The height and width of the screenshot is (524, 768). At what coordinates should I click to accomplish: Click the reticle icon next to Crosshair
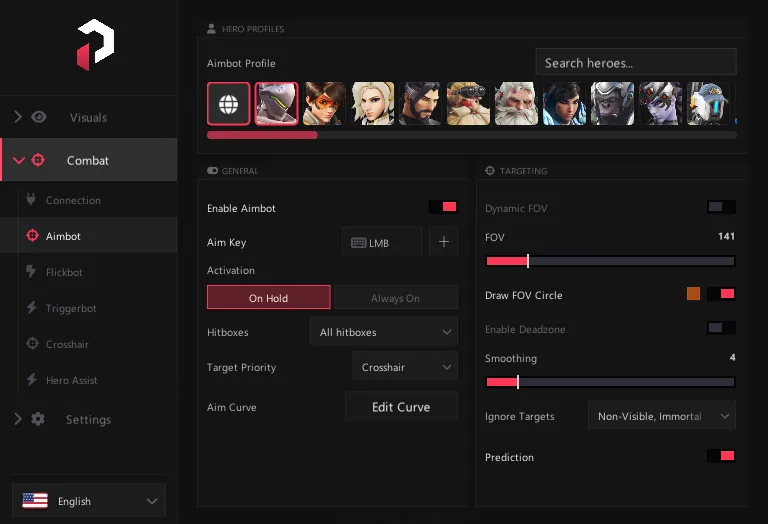[x=32, y=343]
